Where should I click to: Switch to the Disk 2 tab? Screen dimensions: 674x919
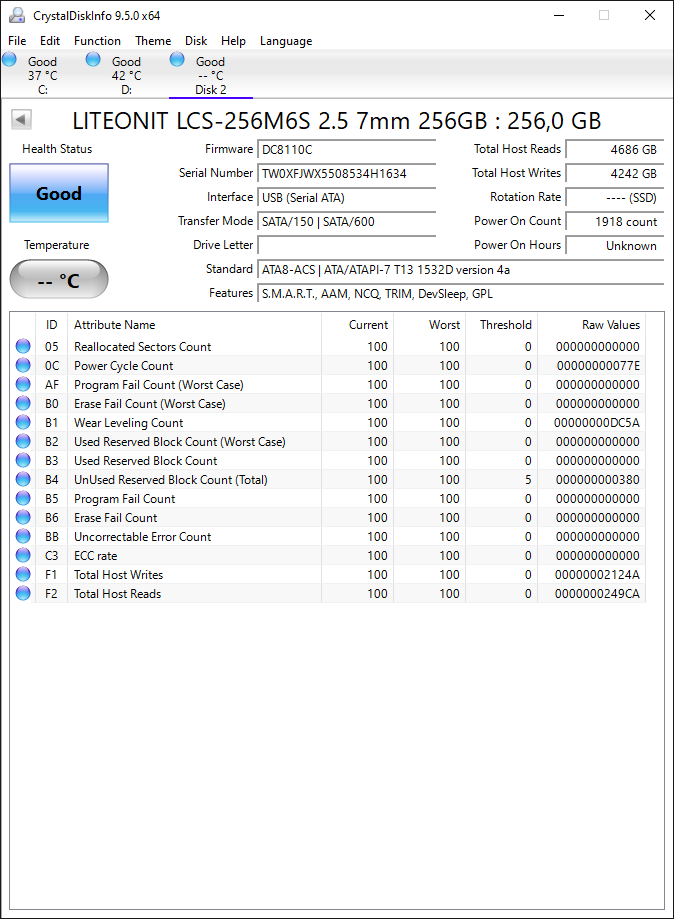point(210,74)
